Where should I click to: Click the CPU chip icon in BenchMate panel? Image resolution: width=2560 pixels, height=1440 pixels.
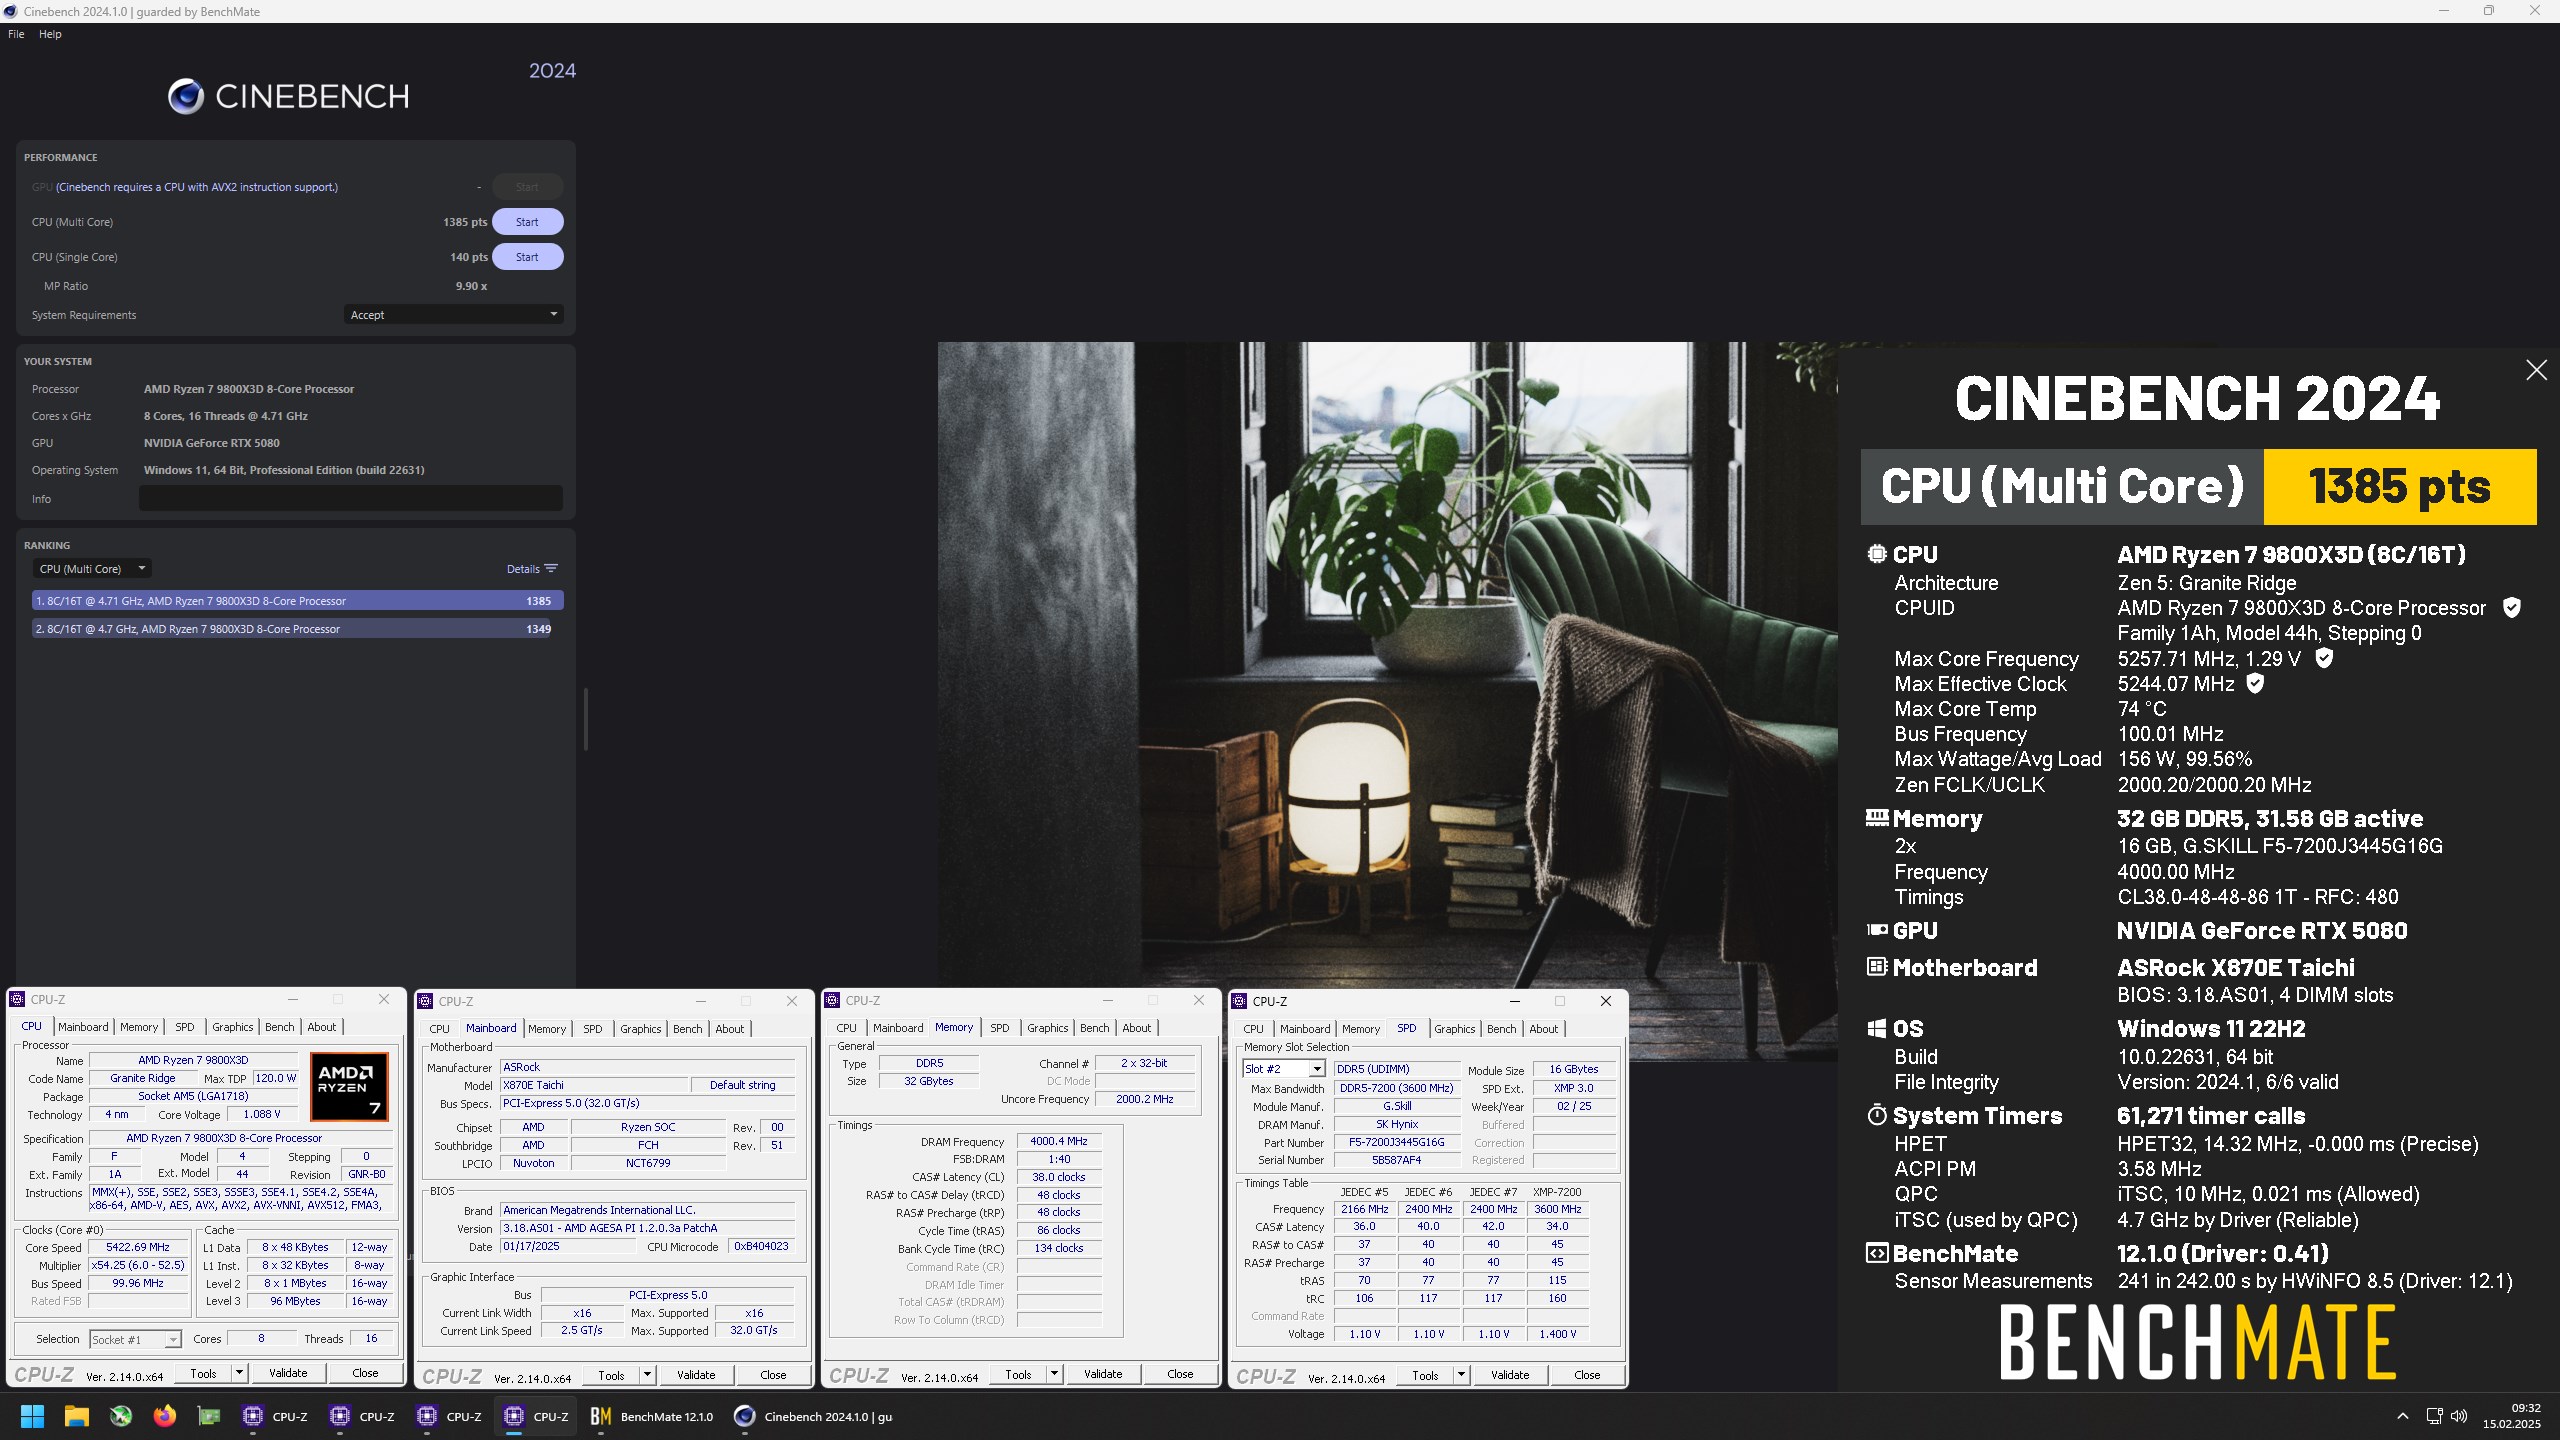coord(1877,554)
